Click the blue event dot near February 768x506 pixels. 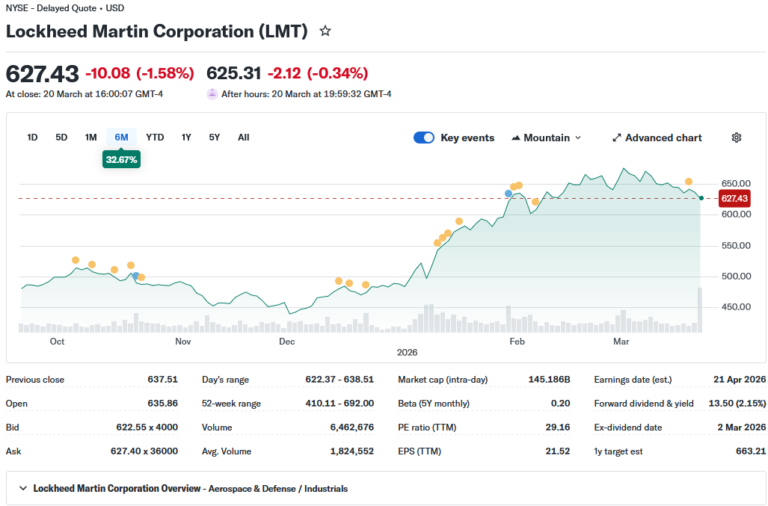point(509,192)
